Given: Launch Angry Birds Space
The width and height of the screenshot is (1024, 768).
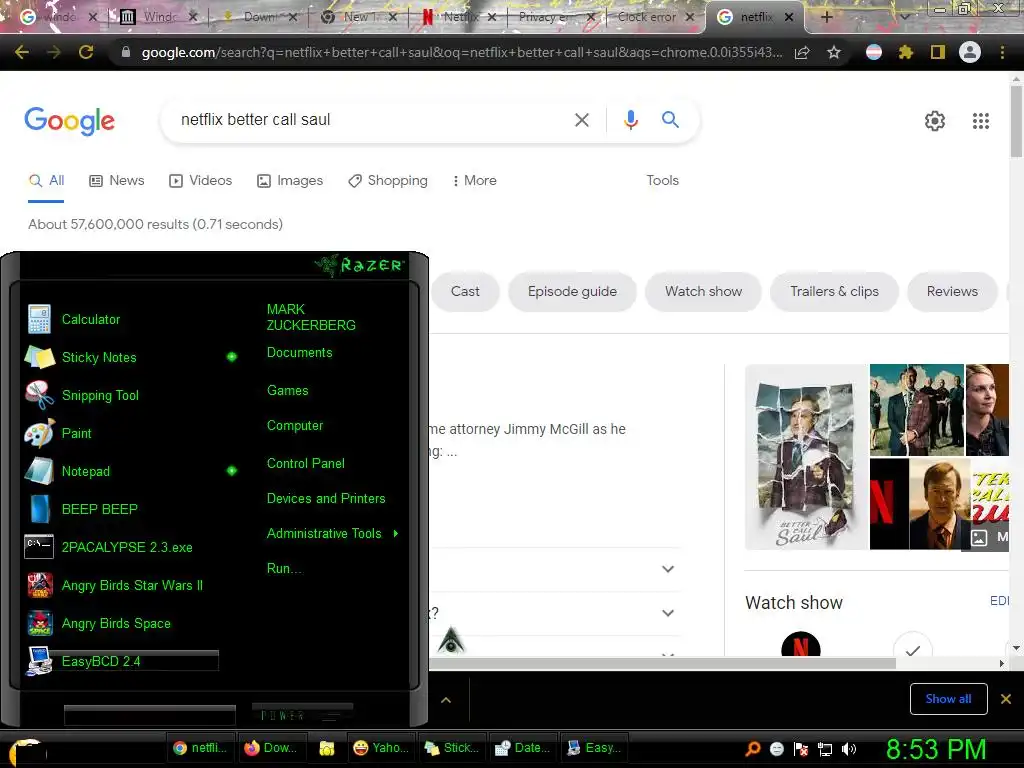Looking at the screenshot, I should 116,623.
